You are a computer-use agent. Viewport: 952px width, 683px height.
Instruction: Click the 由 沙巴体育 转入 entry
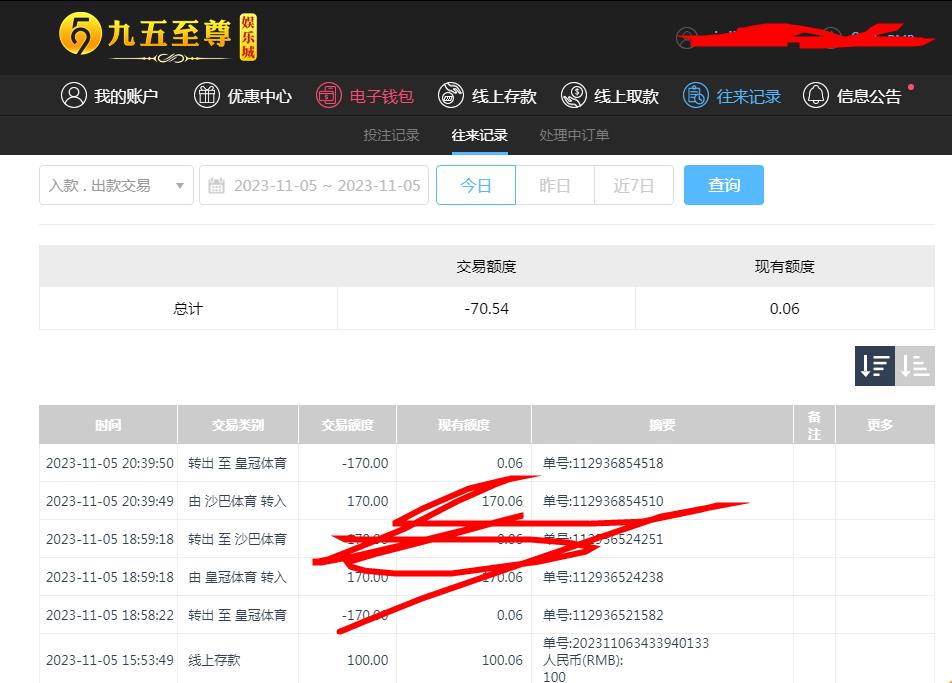[237, 501]
